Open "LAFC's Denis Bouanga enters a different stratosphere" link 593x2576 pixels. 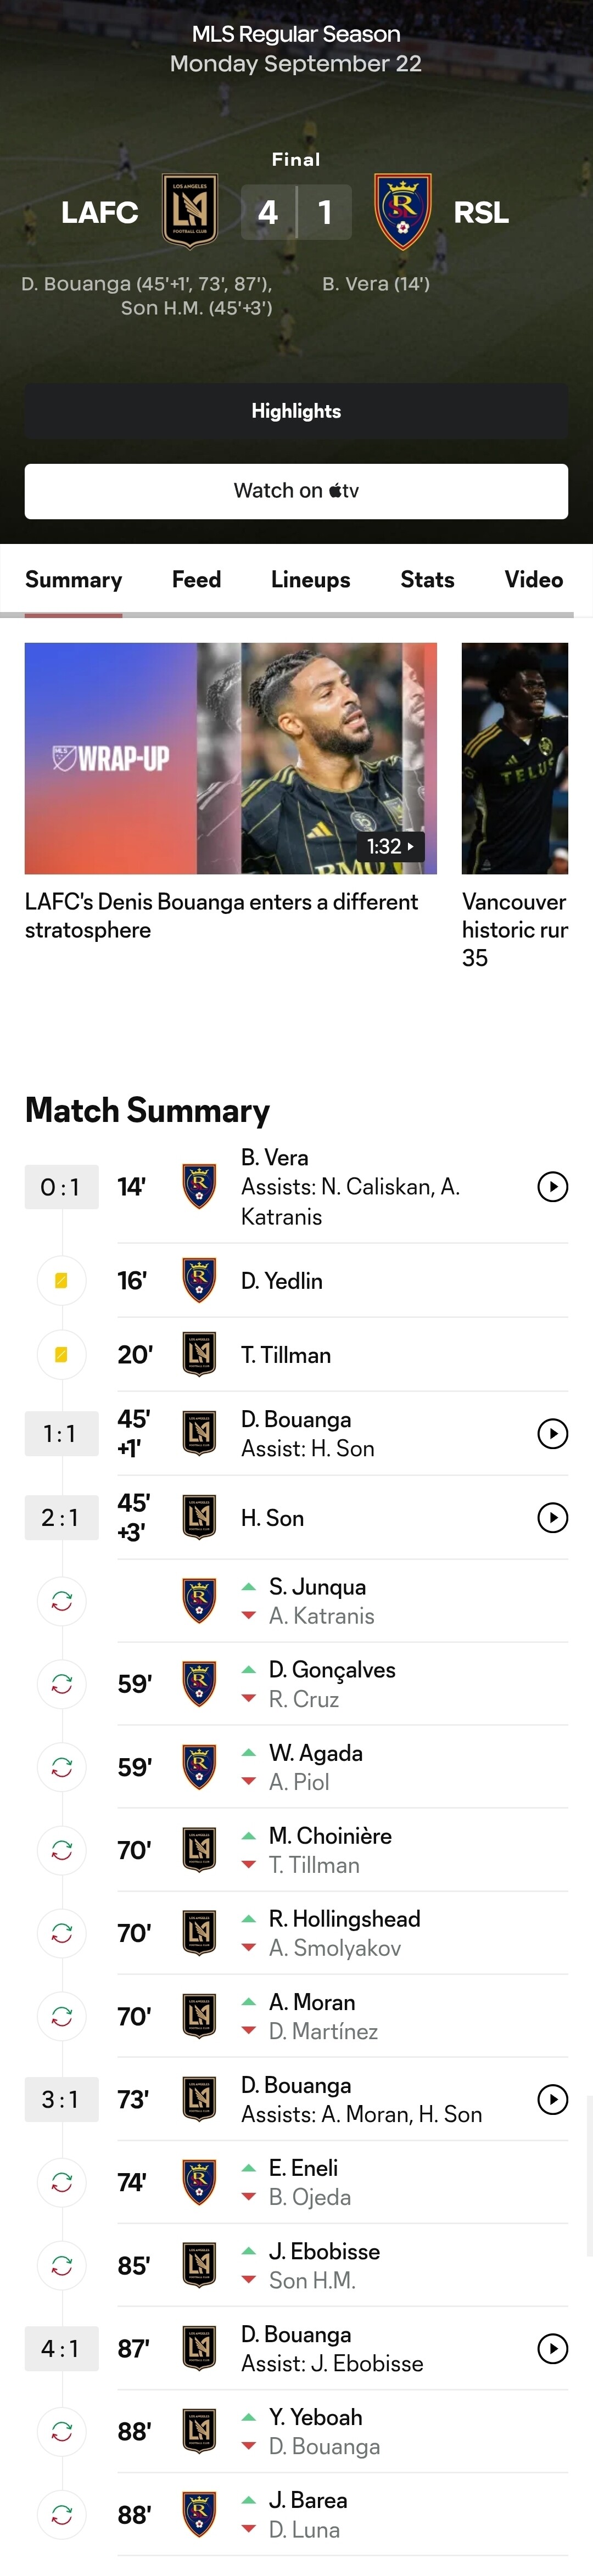coord(221,916)
